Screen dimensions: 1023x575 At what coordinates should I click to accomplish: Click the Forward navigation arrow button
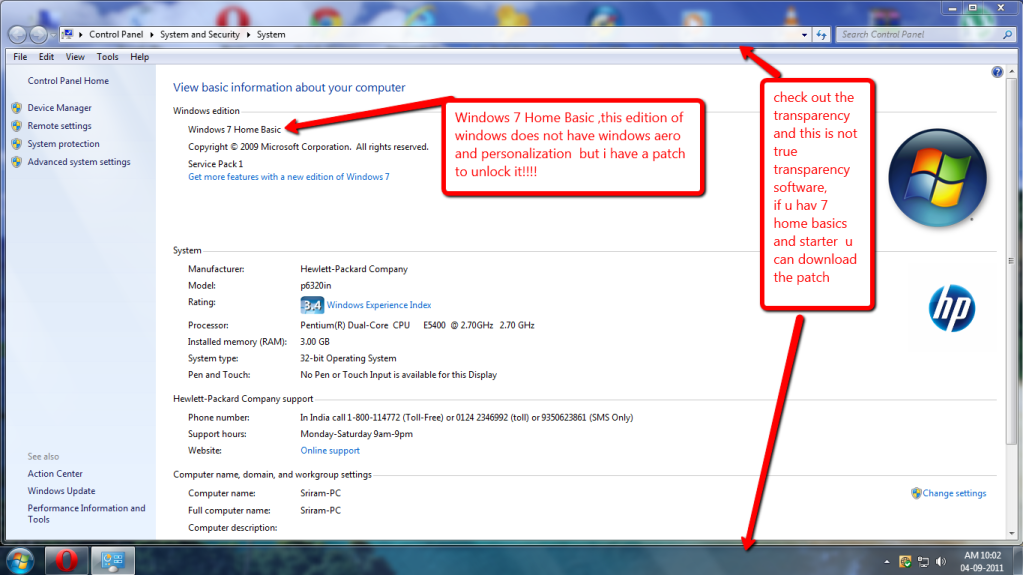38,35
